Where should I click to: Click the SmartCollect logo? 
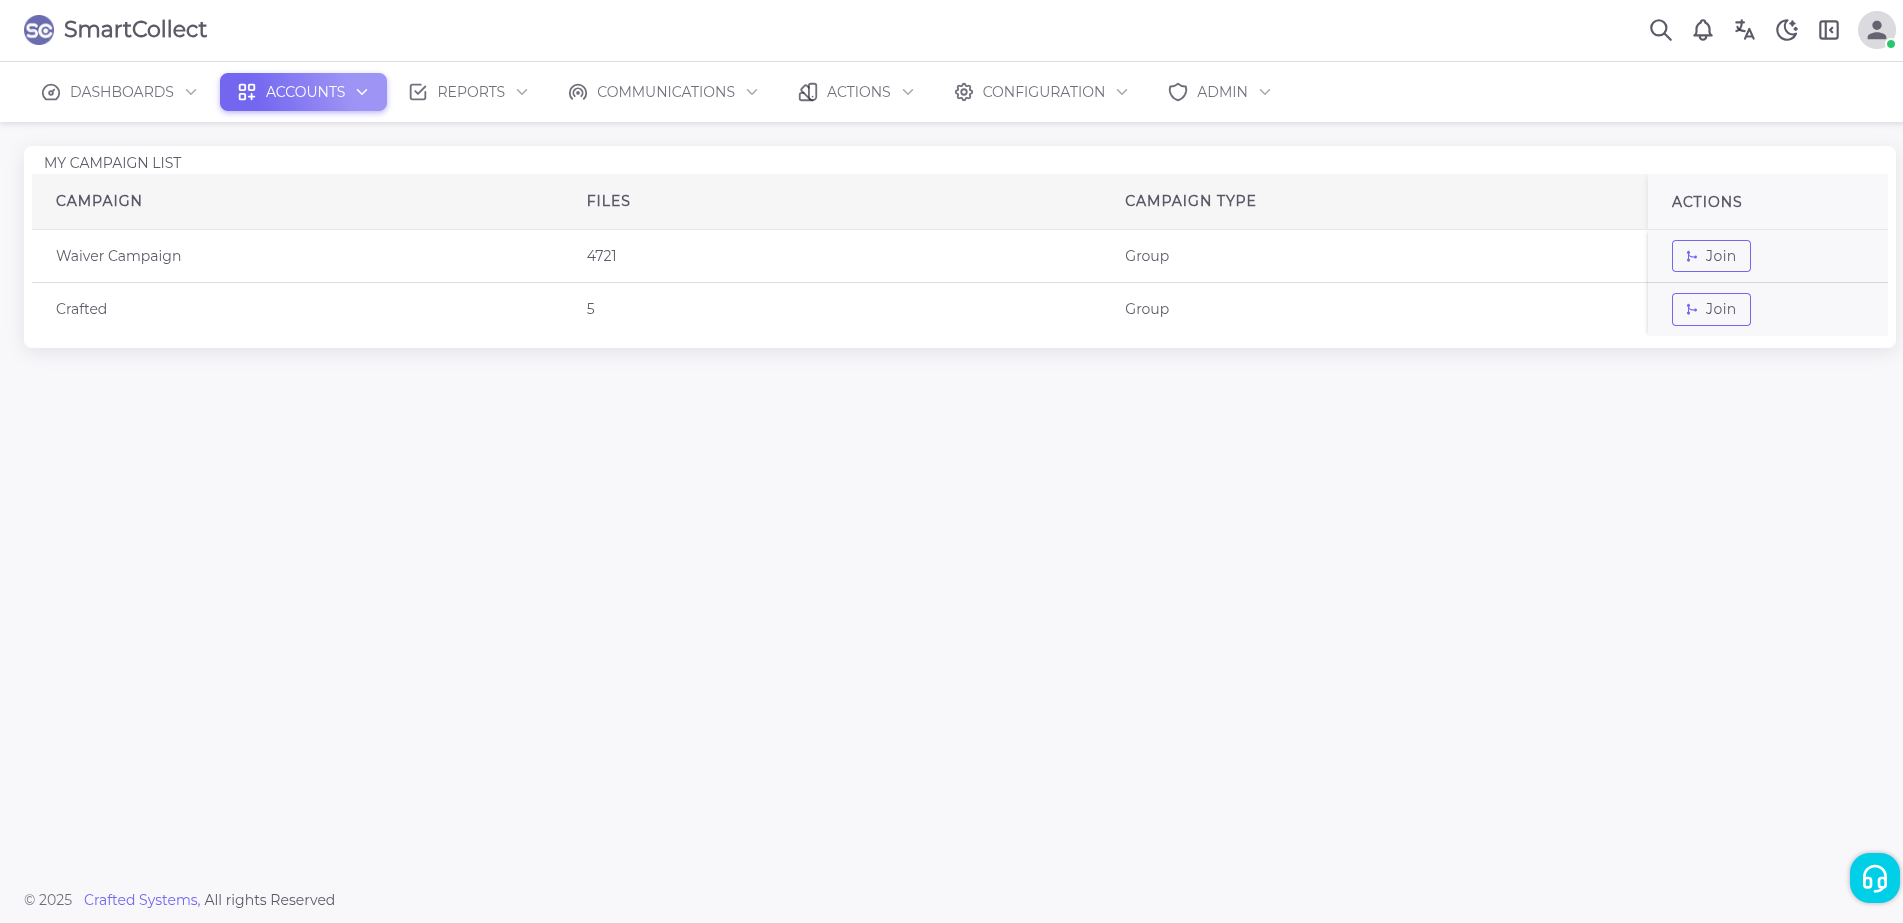coord(115,30)
